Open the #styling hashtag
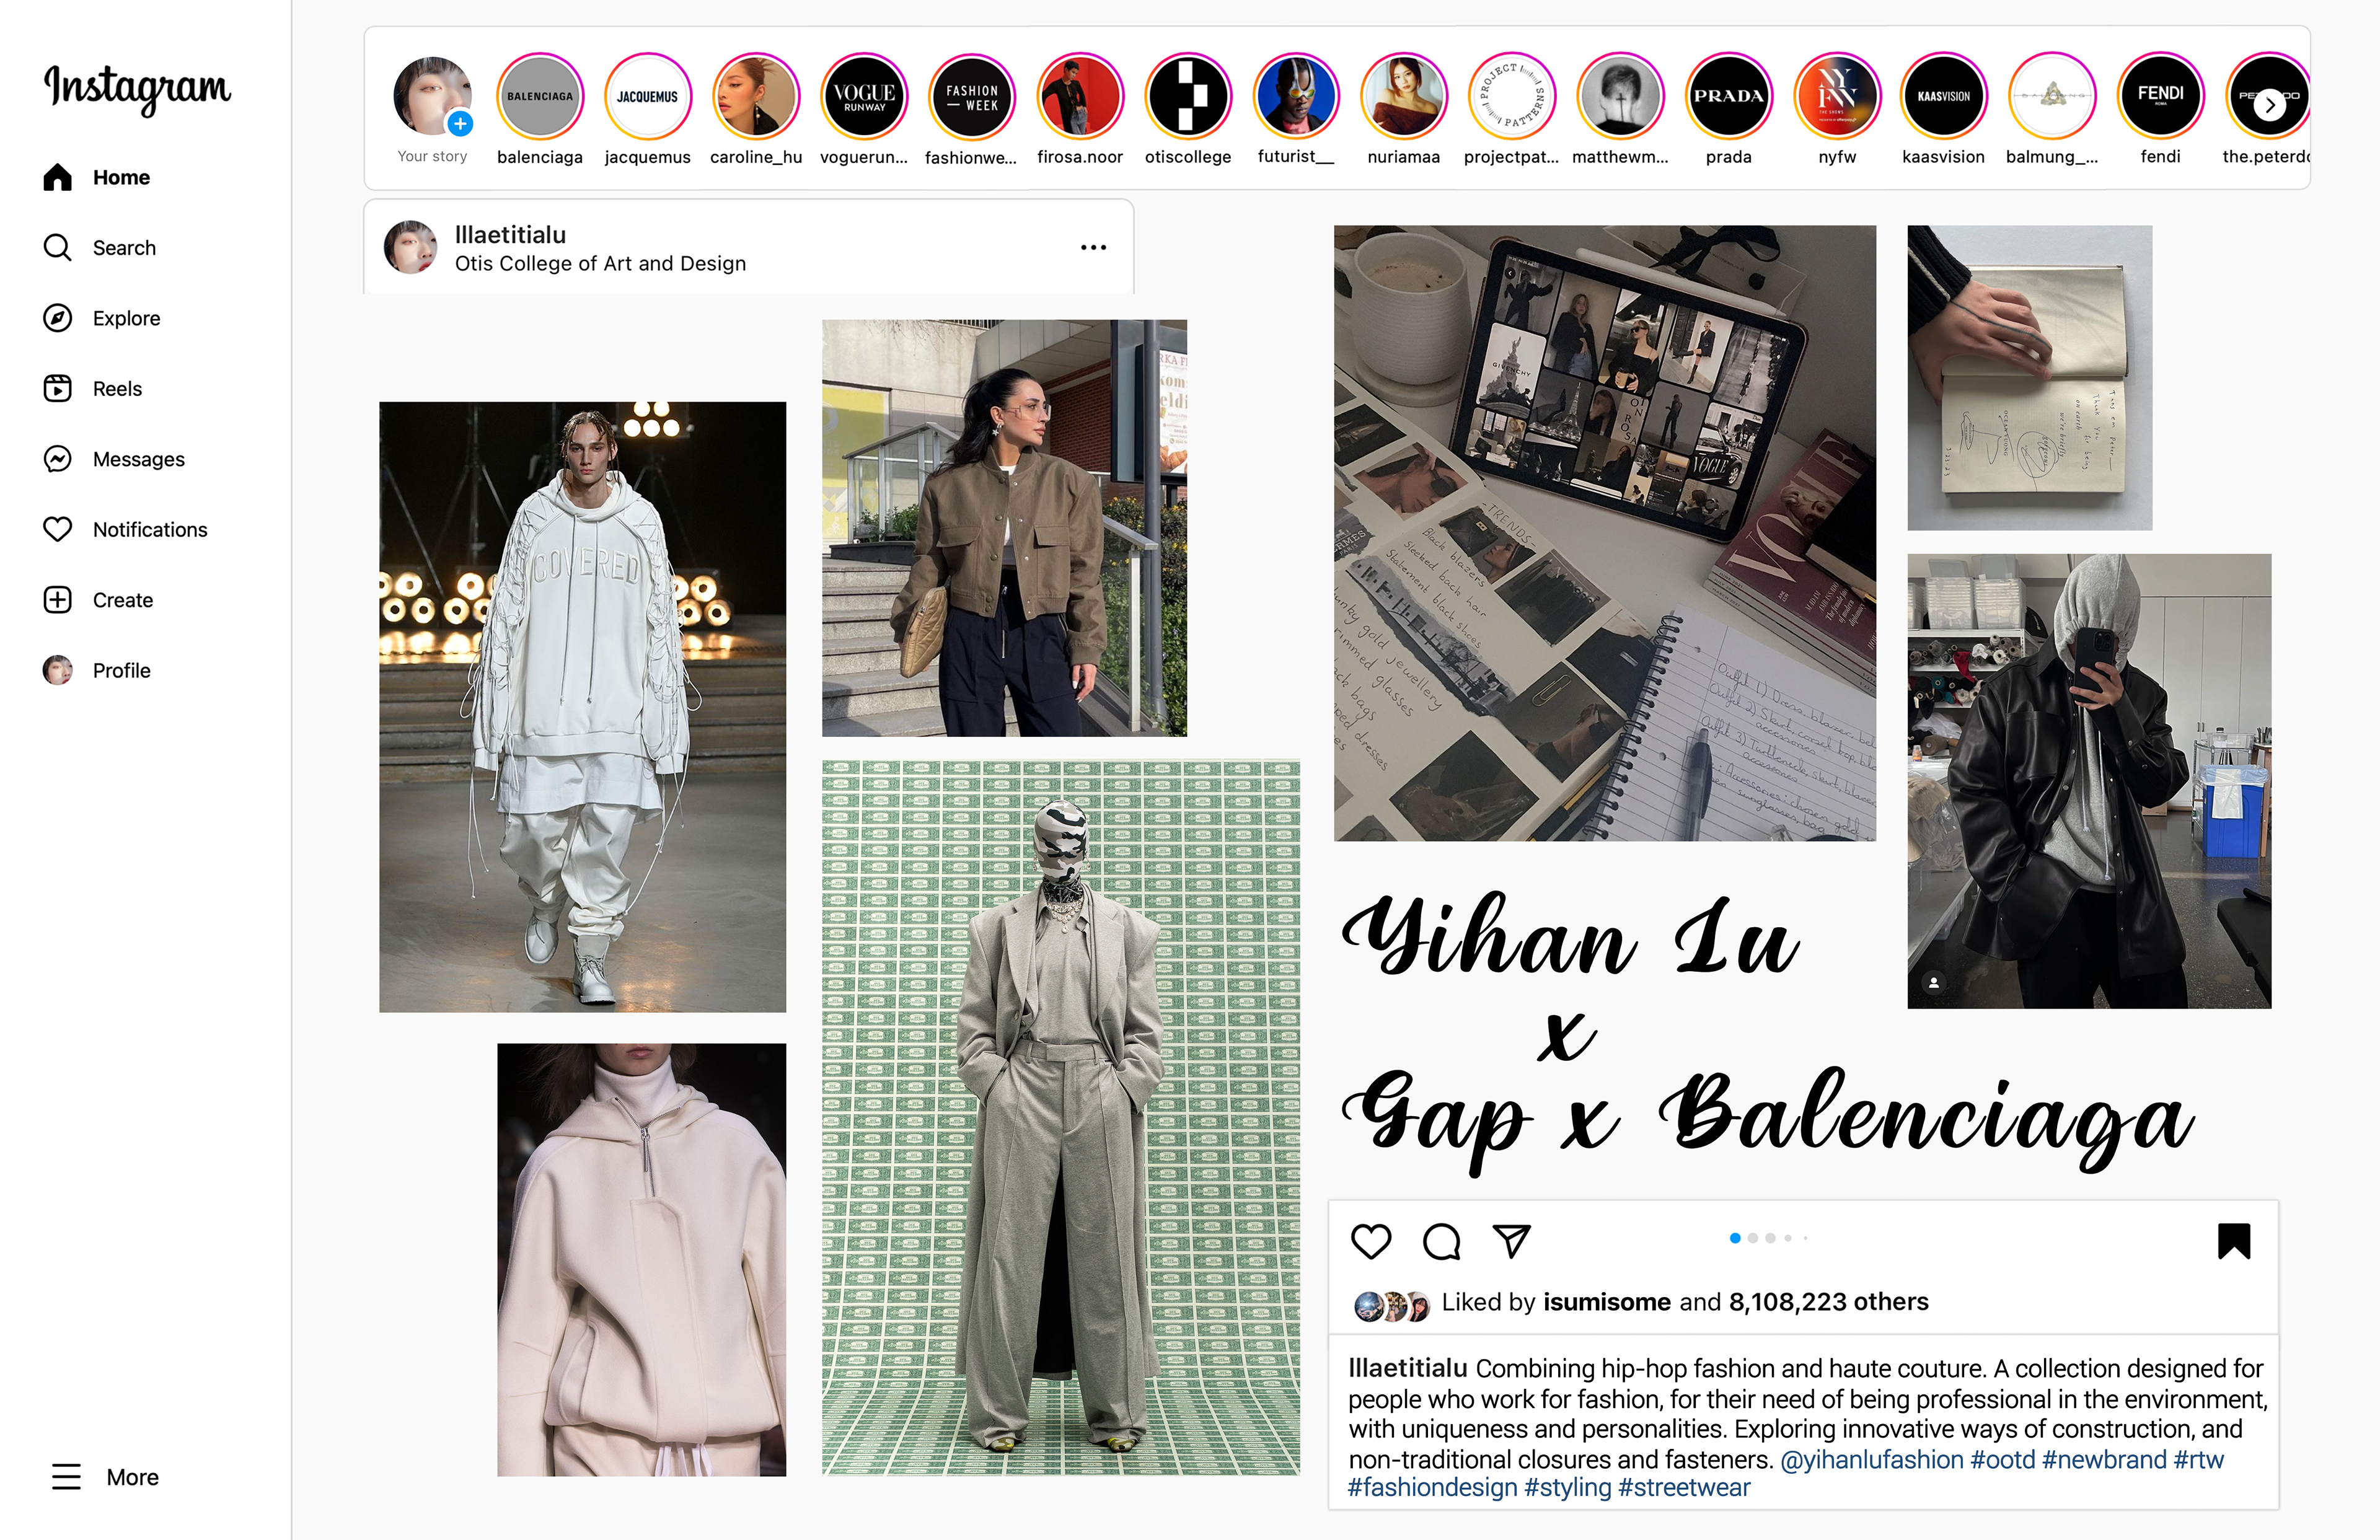The image size is (2380, 1540). (1567, 1488)
